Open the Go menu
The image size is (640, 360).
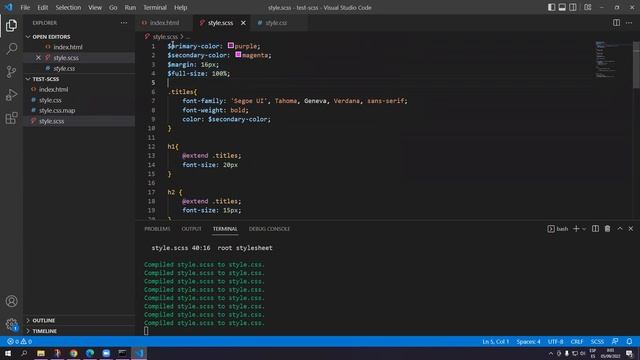click(113, 7)
